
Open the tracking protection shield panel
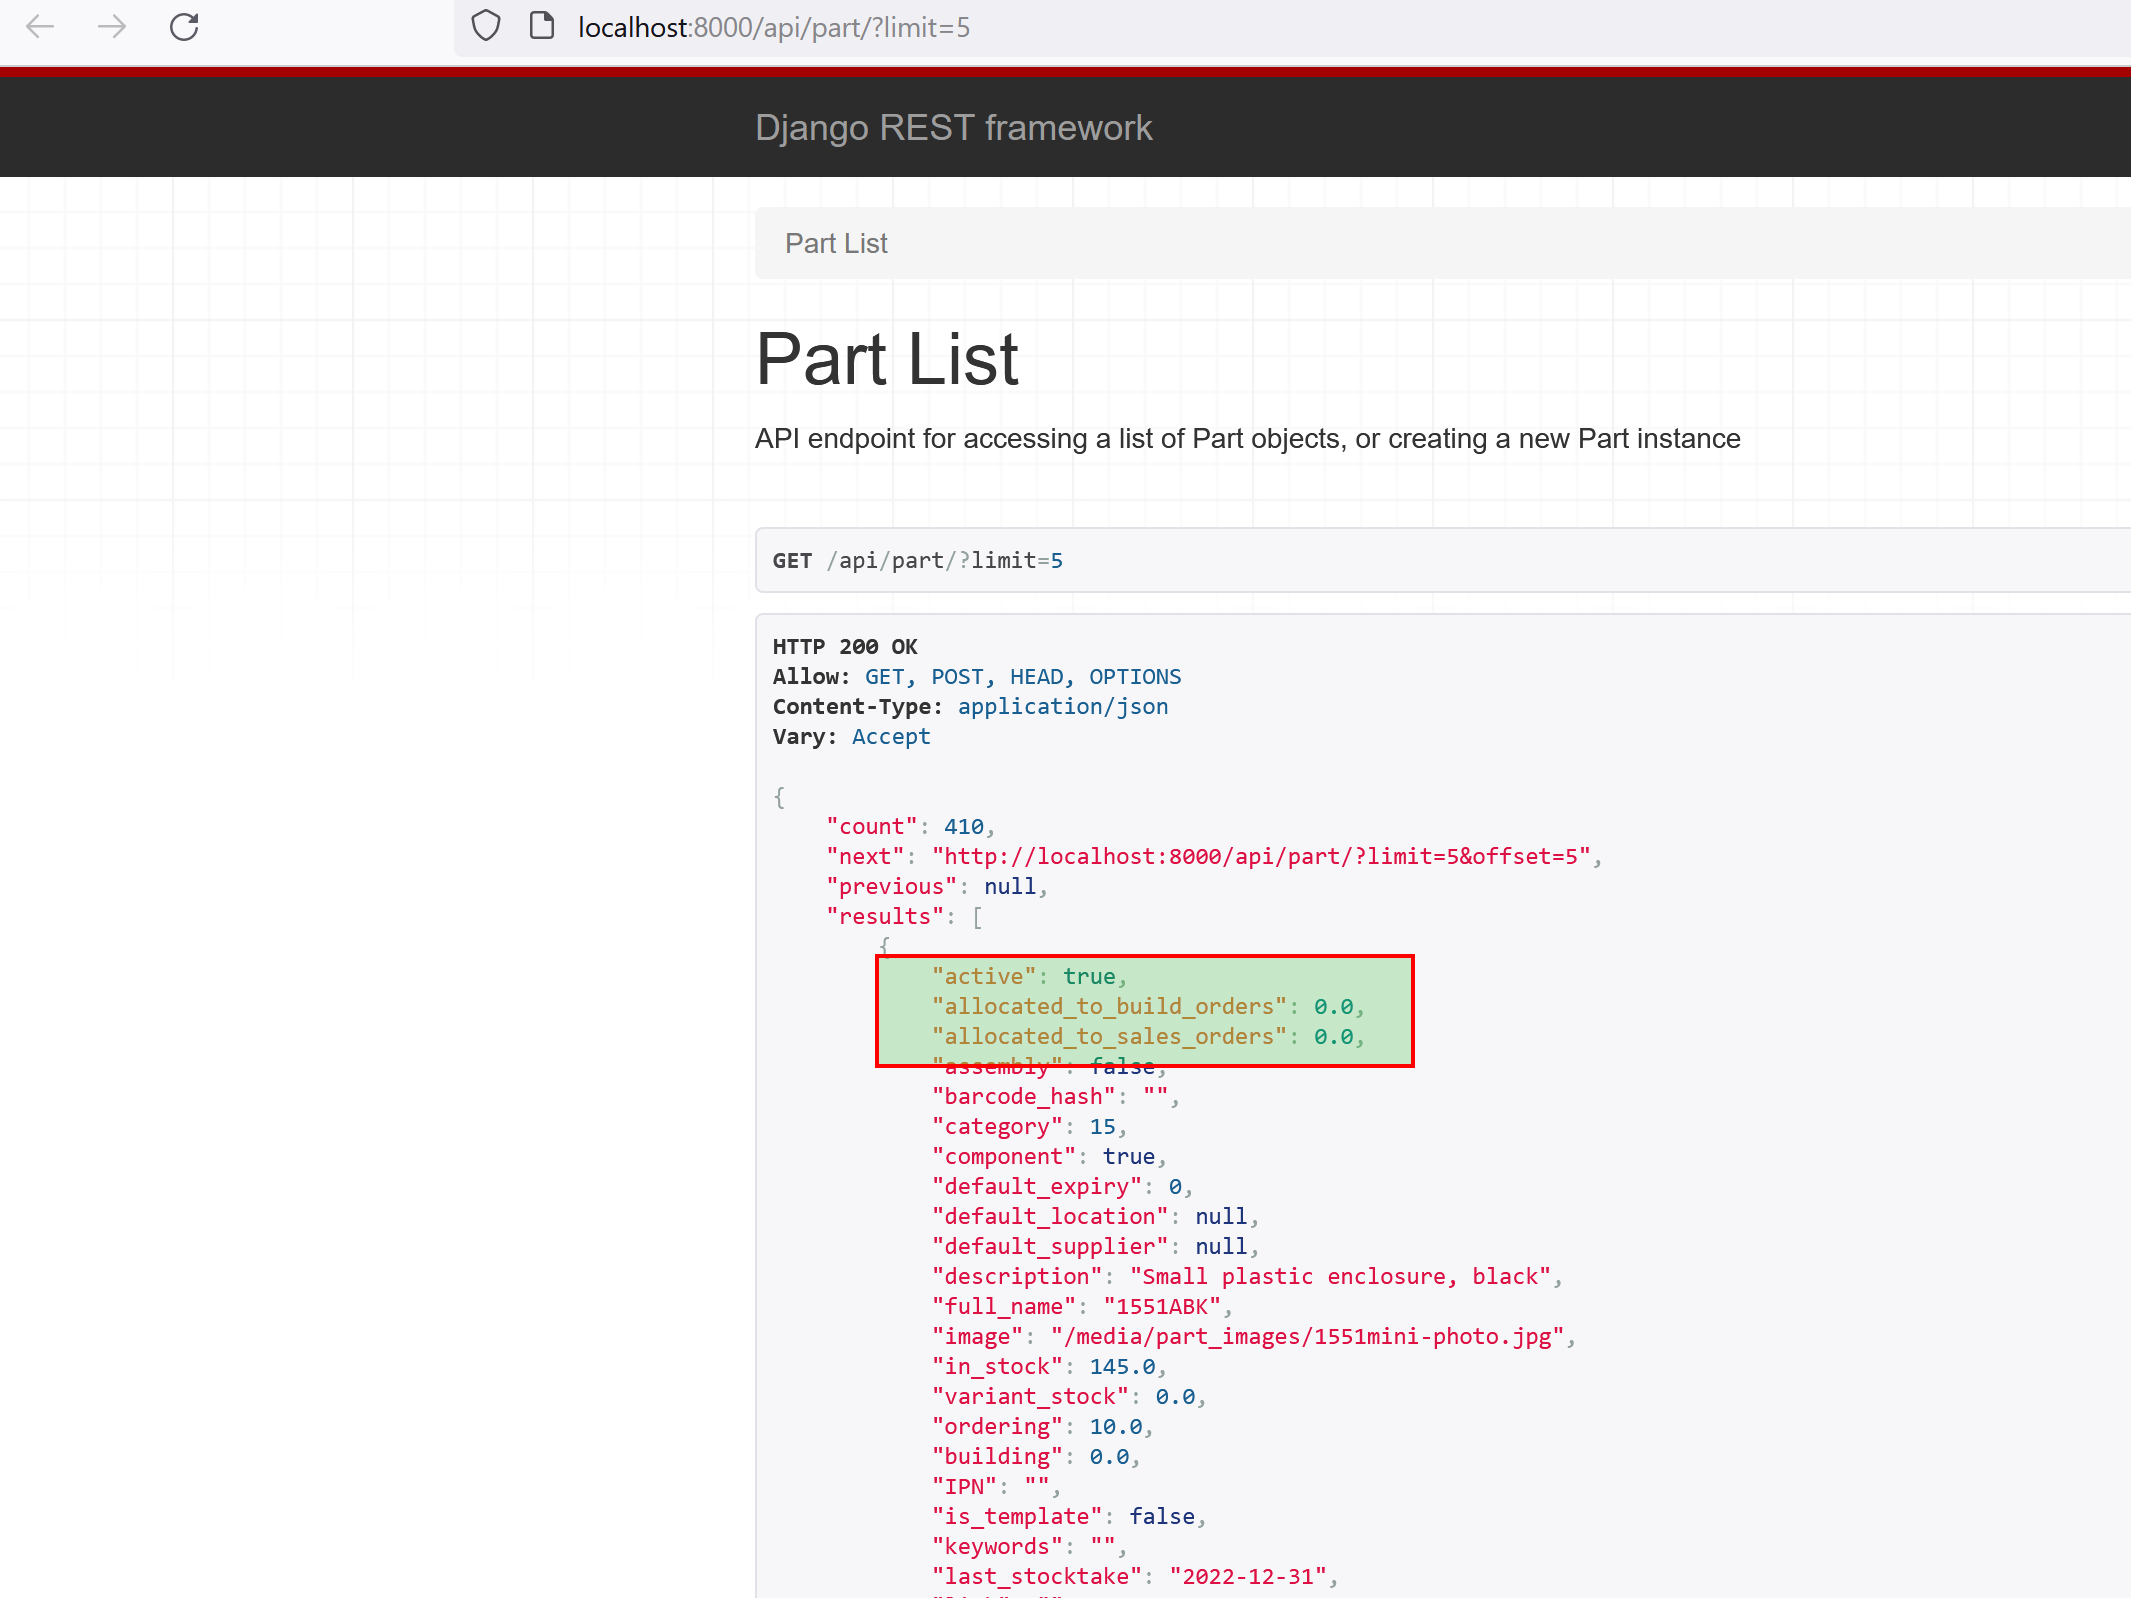point(485,26)
